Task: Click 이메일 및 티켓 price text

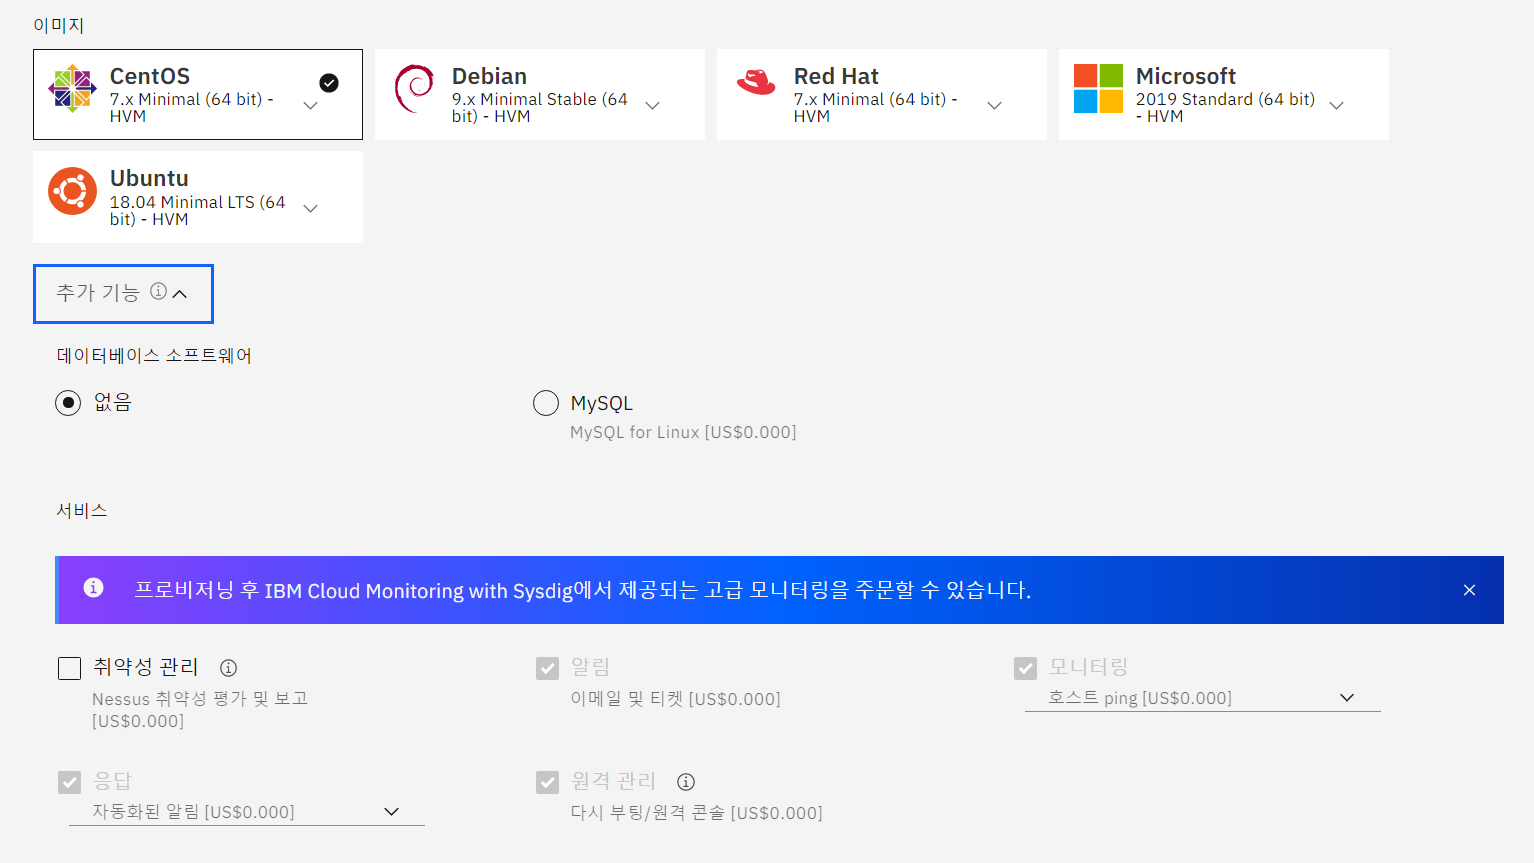Action: click(675, 699)
